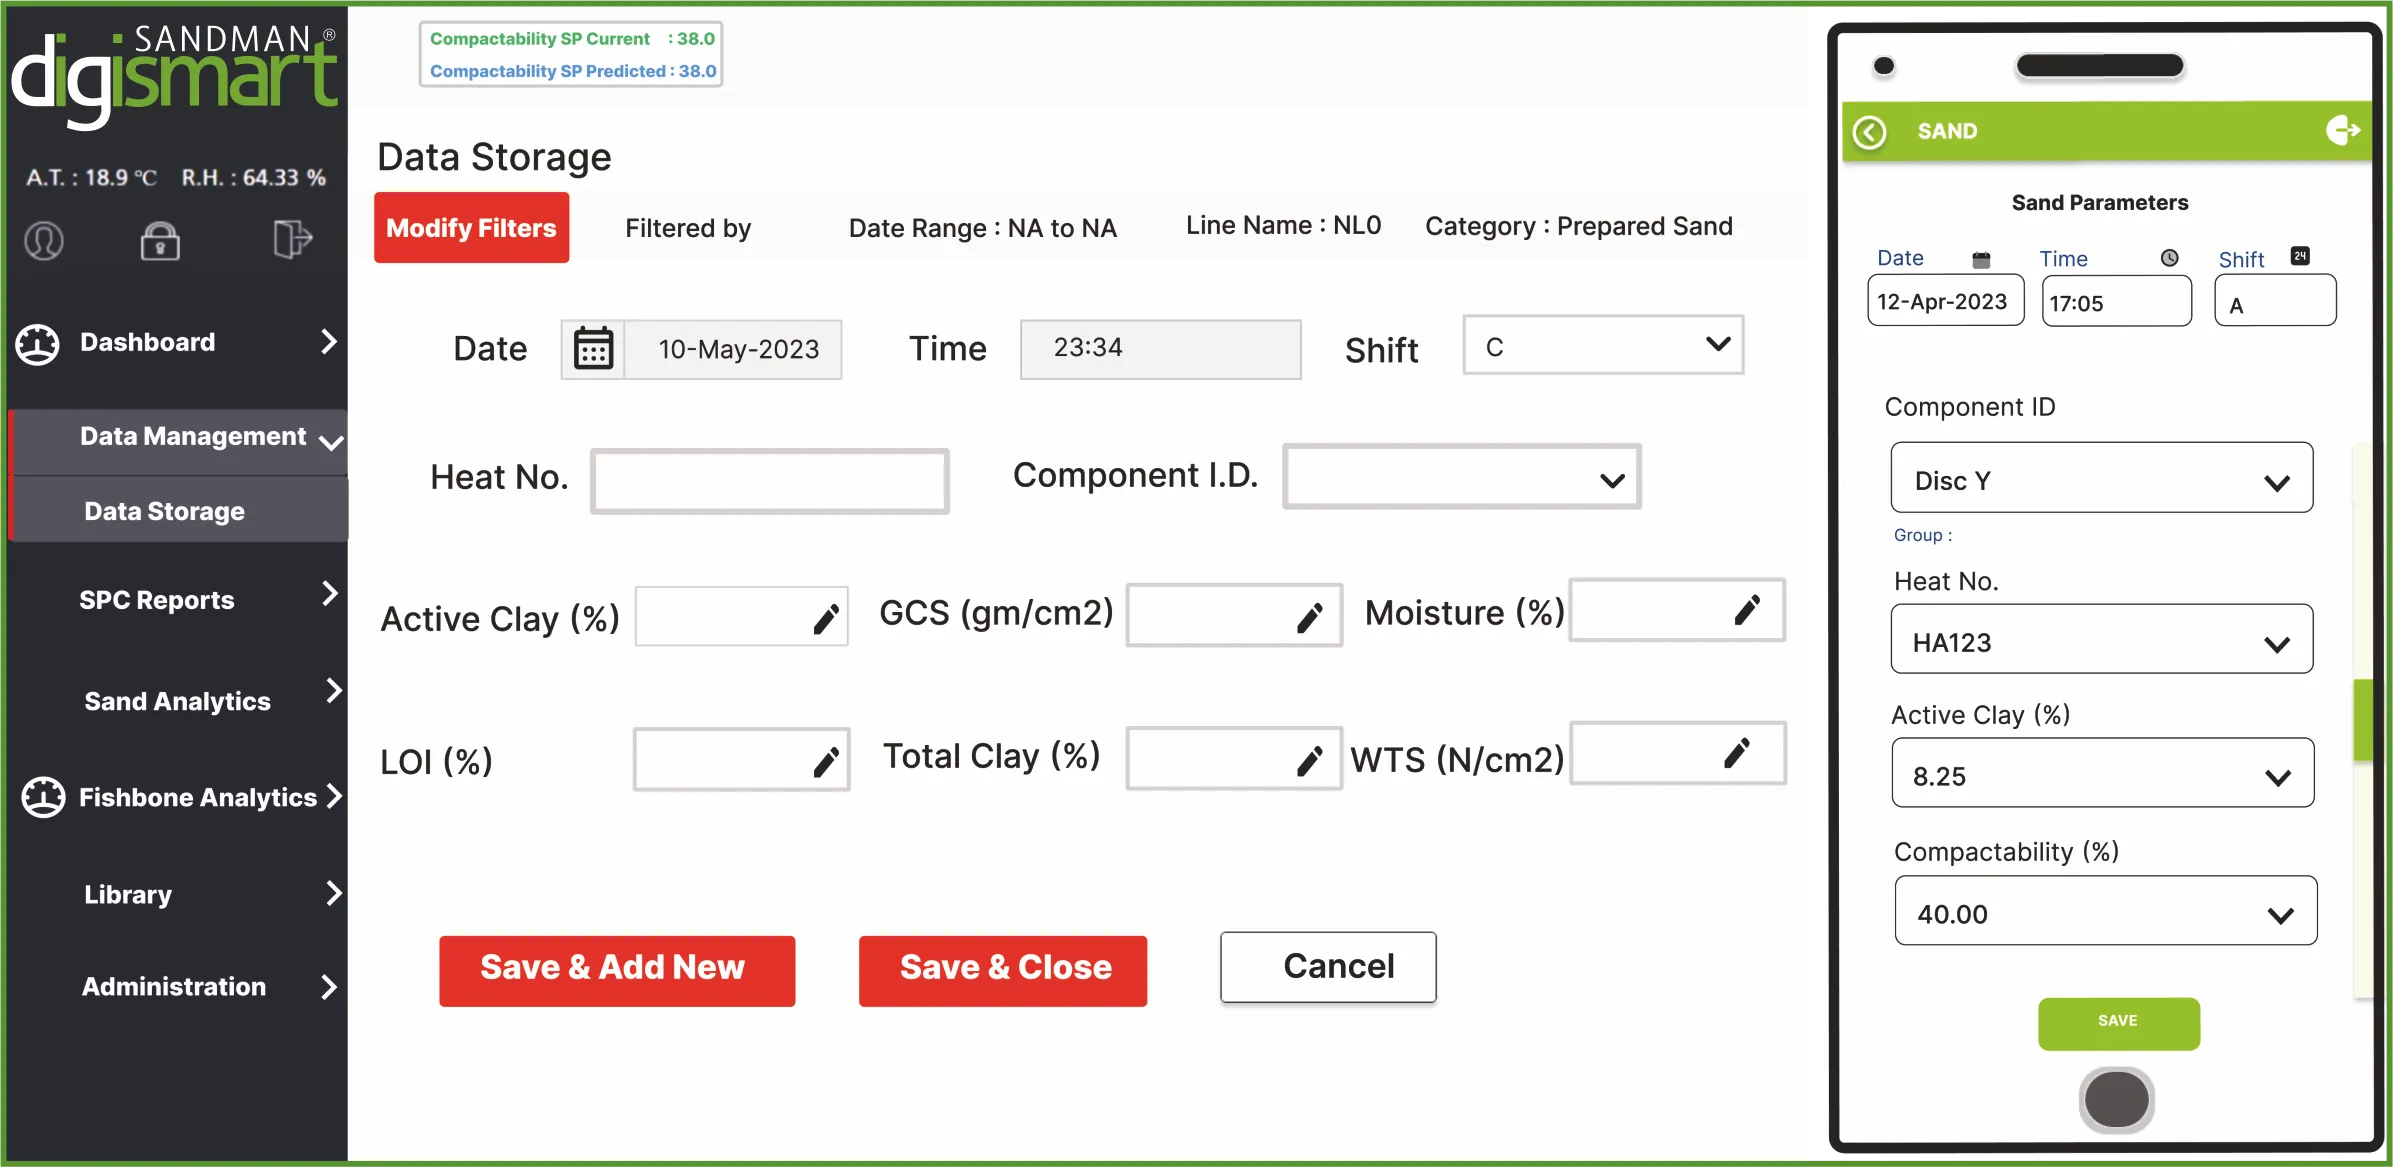
Task: Open mobile Component ID dropdown Disc Y
Action: 2101,479
